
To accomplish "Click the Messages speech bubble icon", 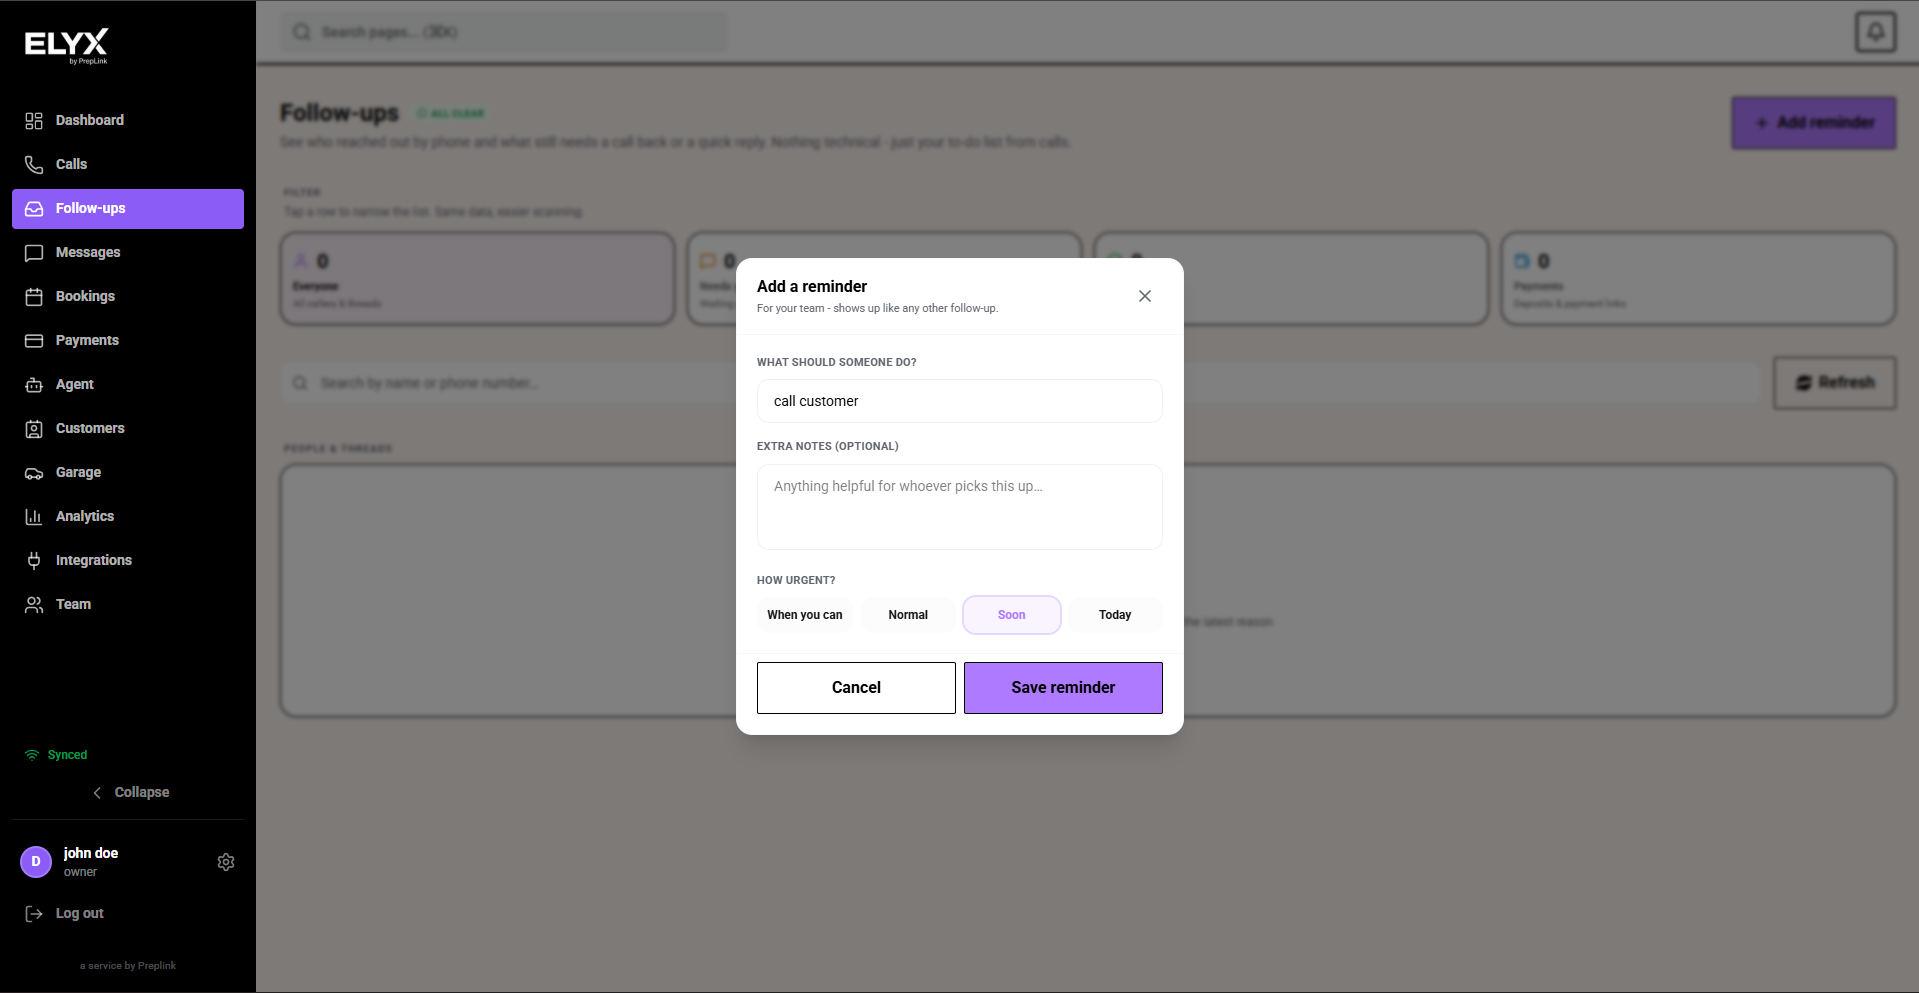I will pos(34,253).
